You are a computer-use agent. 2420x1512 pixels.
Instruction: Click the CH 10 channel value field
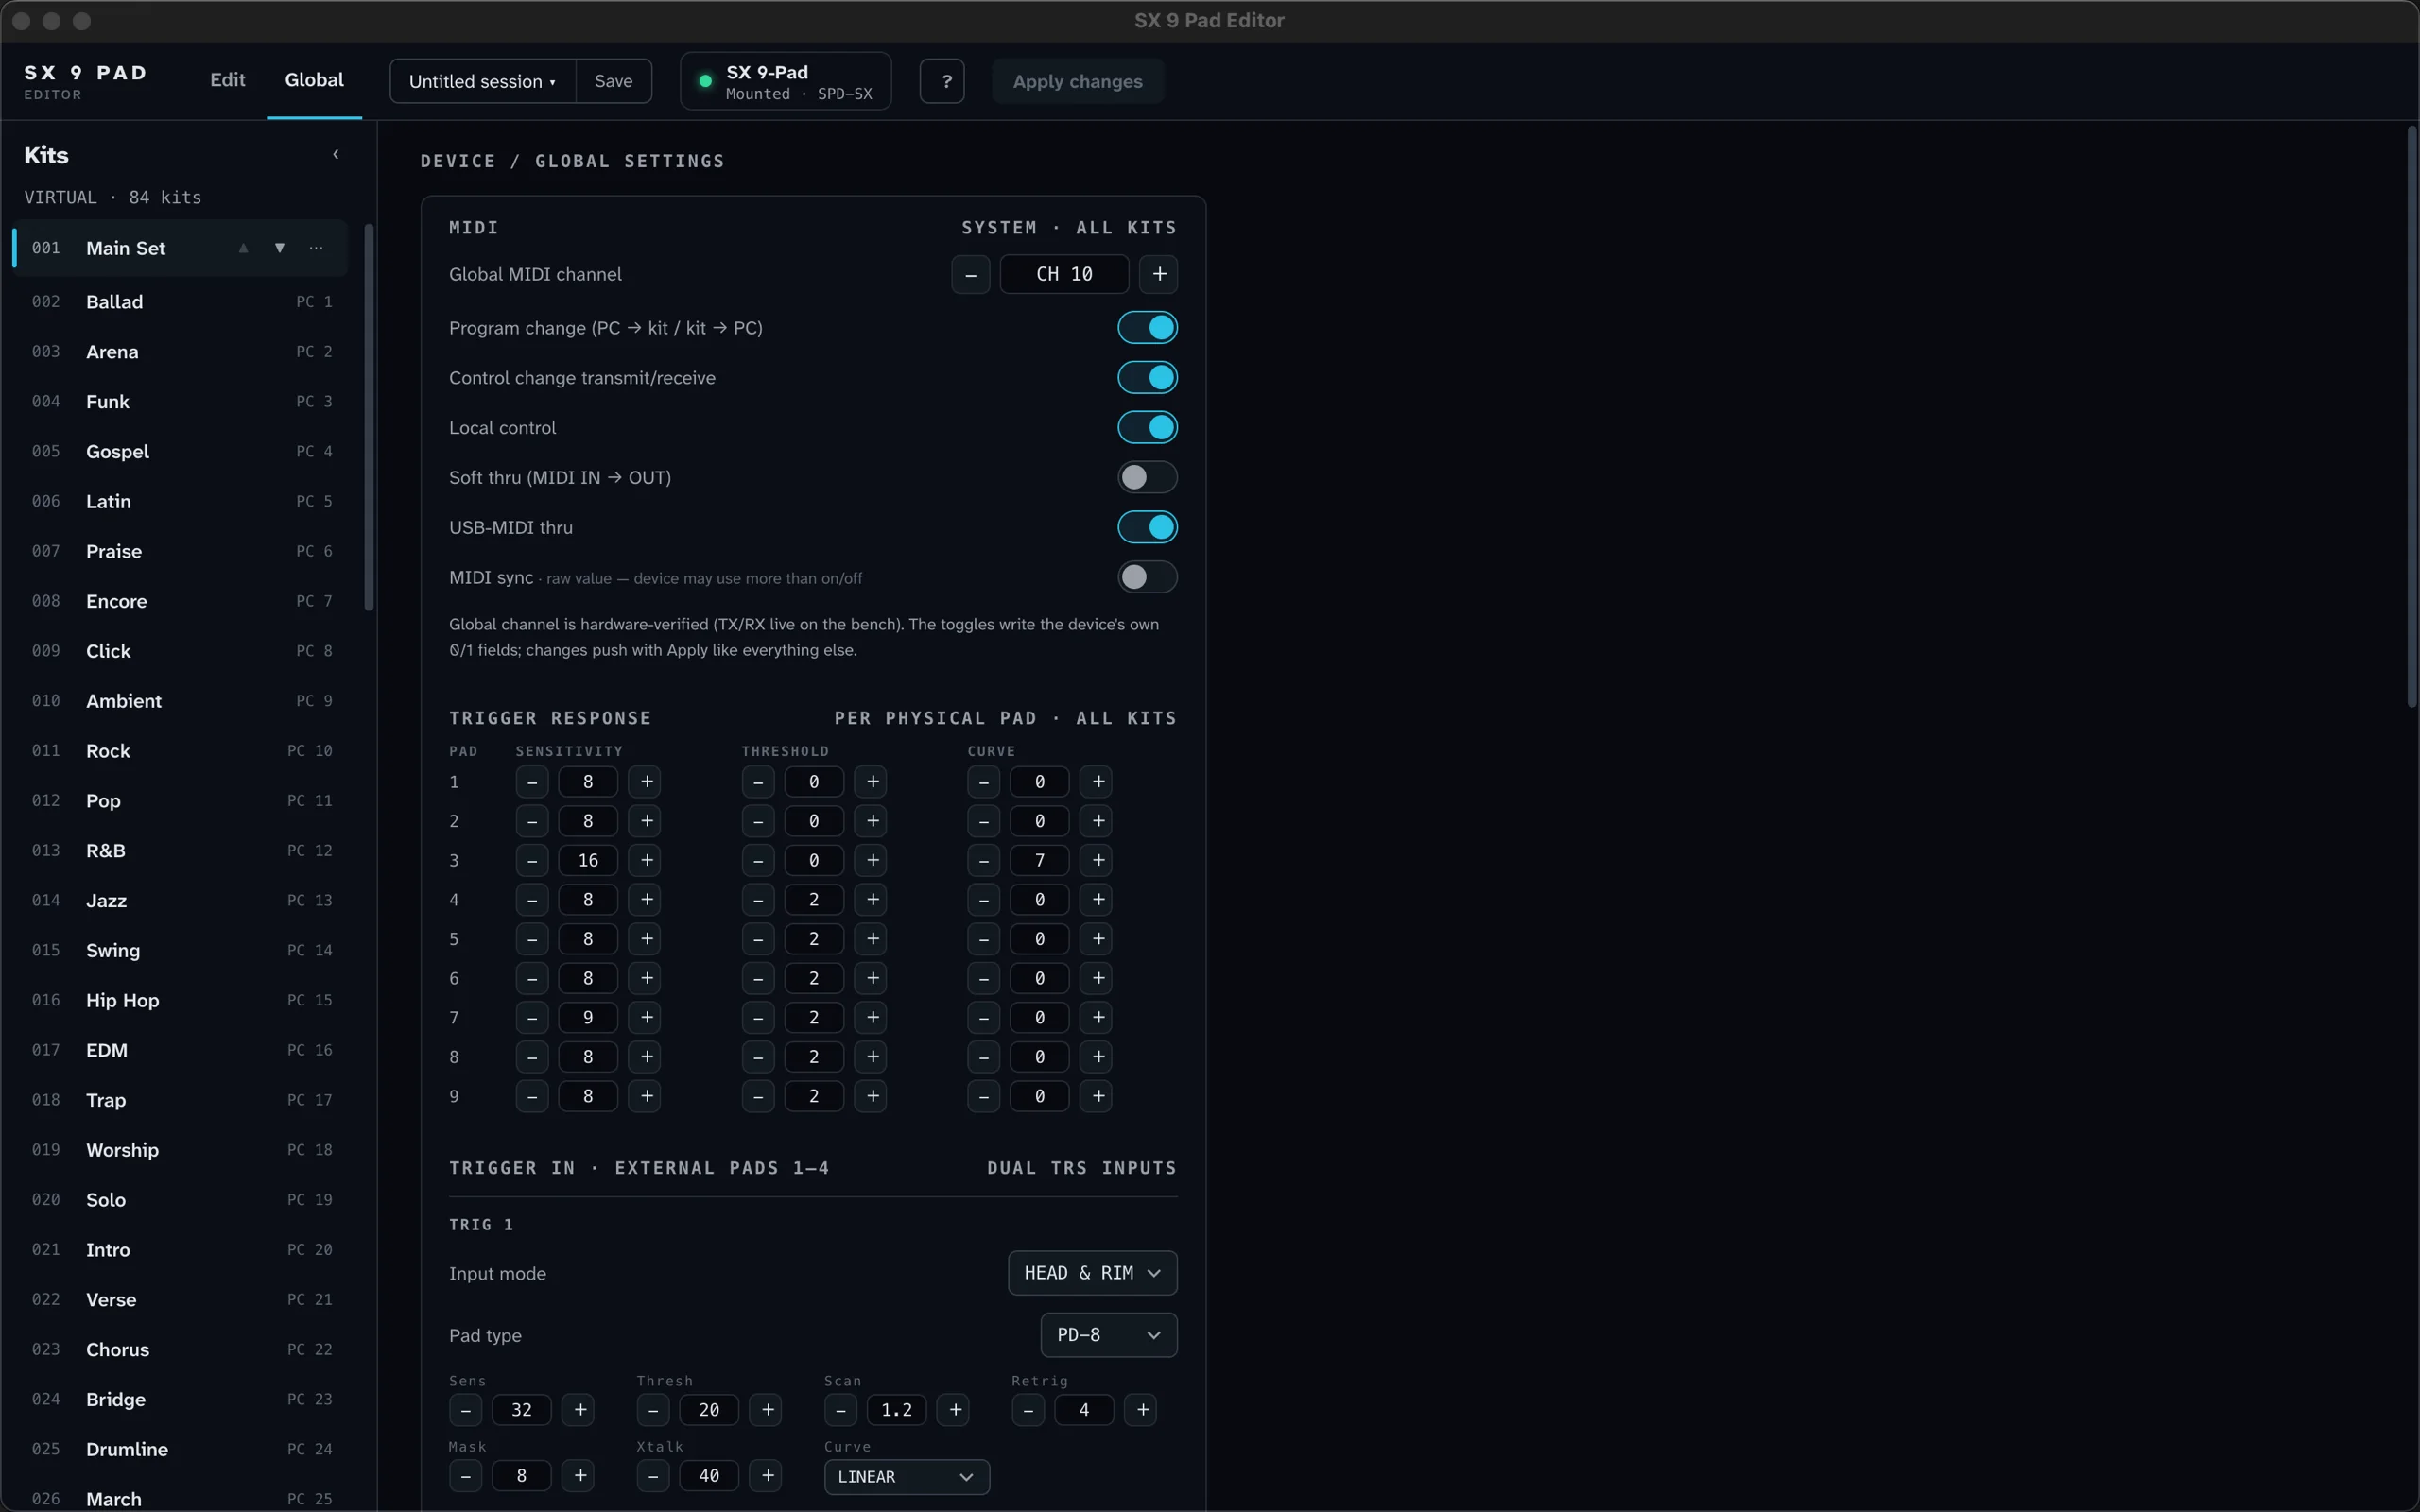pos(1064,274)
